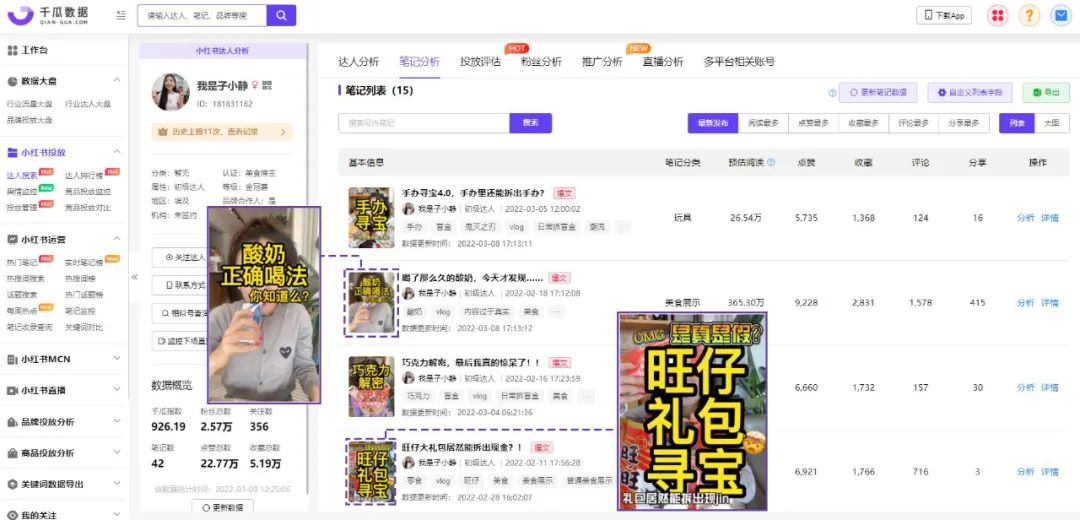Viewport: 1080px width, 520px height.
Task: Open the 巧克力解密 note thumbnail
Action: pos(371,387)
